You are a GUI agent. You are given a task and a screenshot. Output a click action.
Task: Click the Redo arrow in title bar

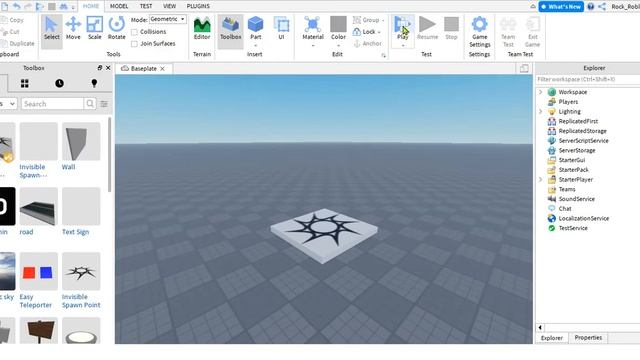pyautogui.click(x=28, y=6)
